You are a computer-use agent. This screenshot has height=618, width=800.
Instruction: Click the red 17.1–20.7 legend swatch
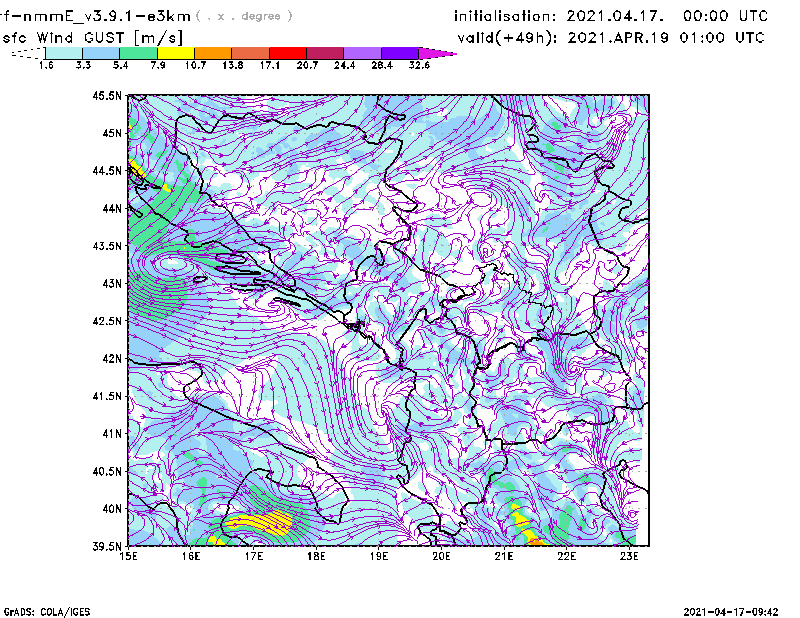(x=288, y=53)
